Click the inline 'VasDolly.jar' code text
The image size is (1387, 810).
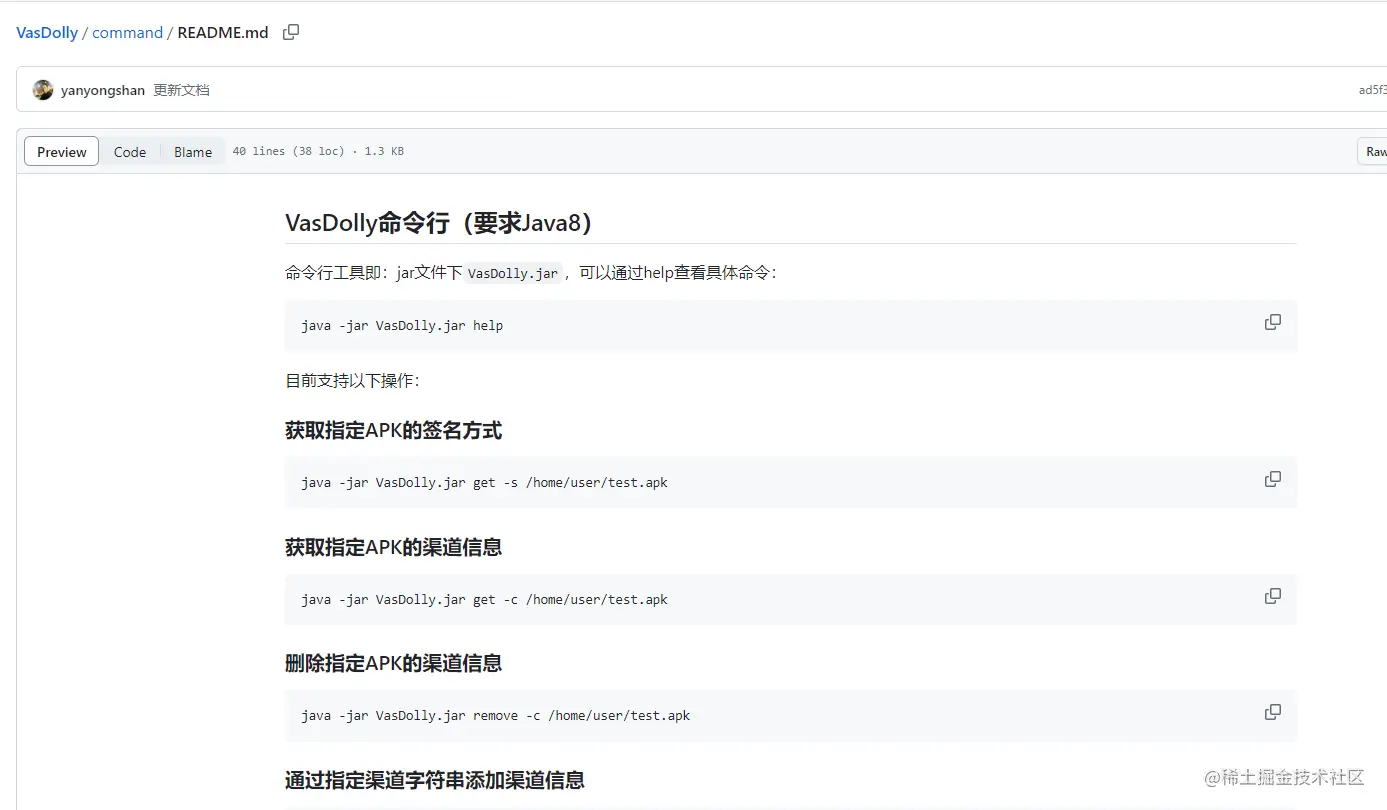tap(513, 273)
